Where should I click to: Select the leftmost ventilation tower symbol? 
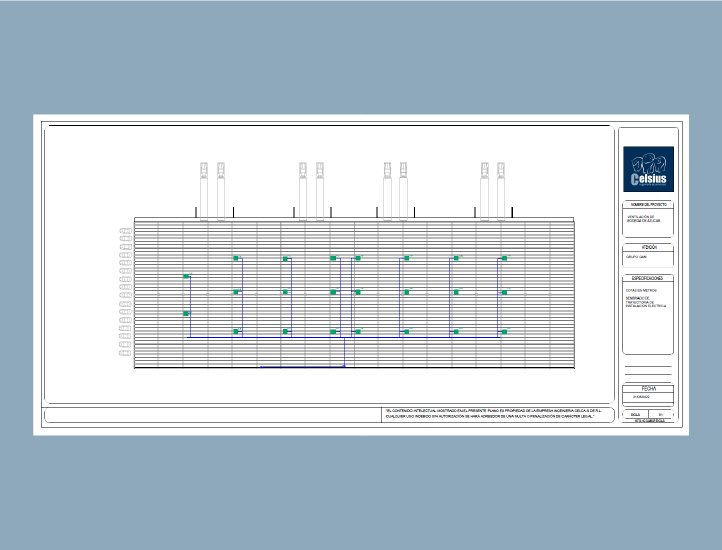pyautogui.click(x=204, y=189)
